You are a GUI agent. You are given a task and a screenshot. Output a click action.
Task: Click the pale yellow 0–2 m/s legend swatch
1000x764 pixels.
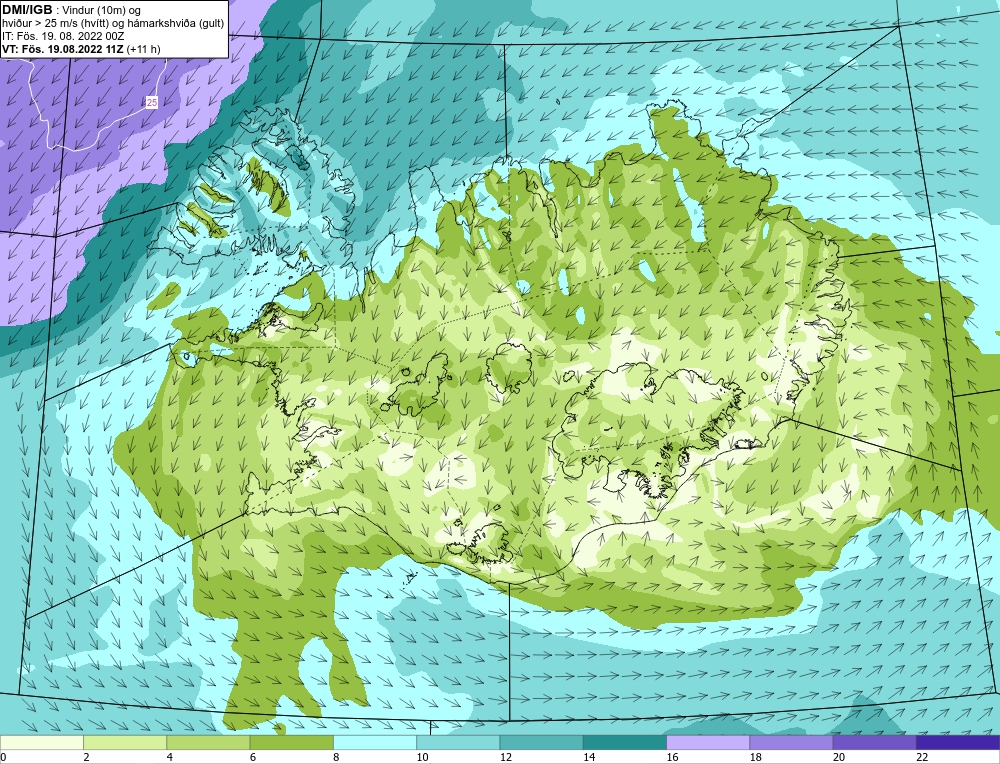42,742
